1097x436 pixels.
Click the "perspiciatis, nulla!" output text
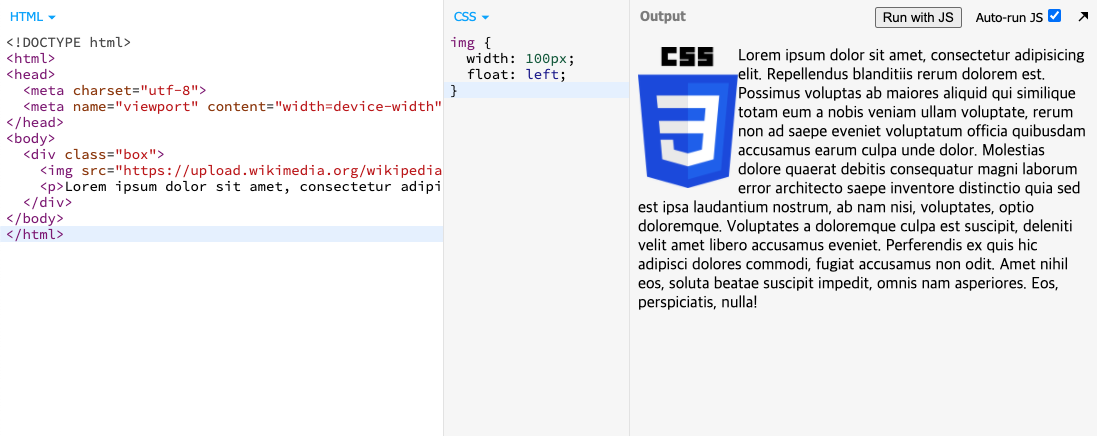(698, 302)
